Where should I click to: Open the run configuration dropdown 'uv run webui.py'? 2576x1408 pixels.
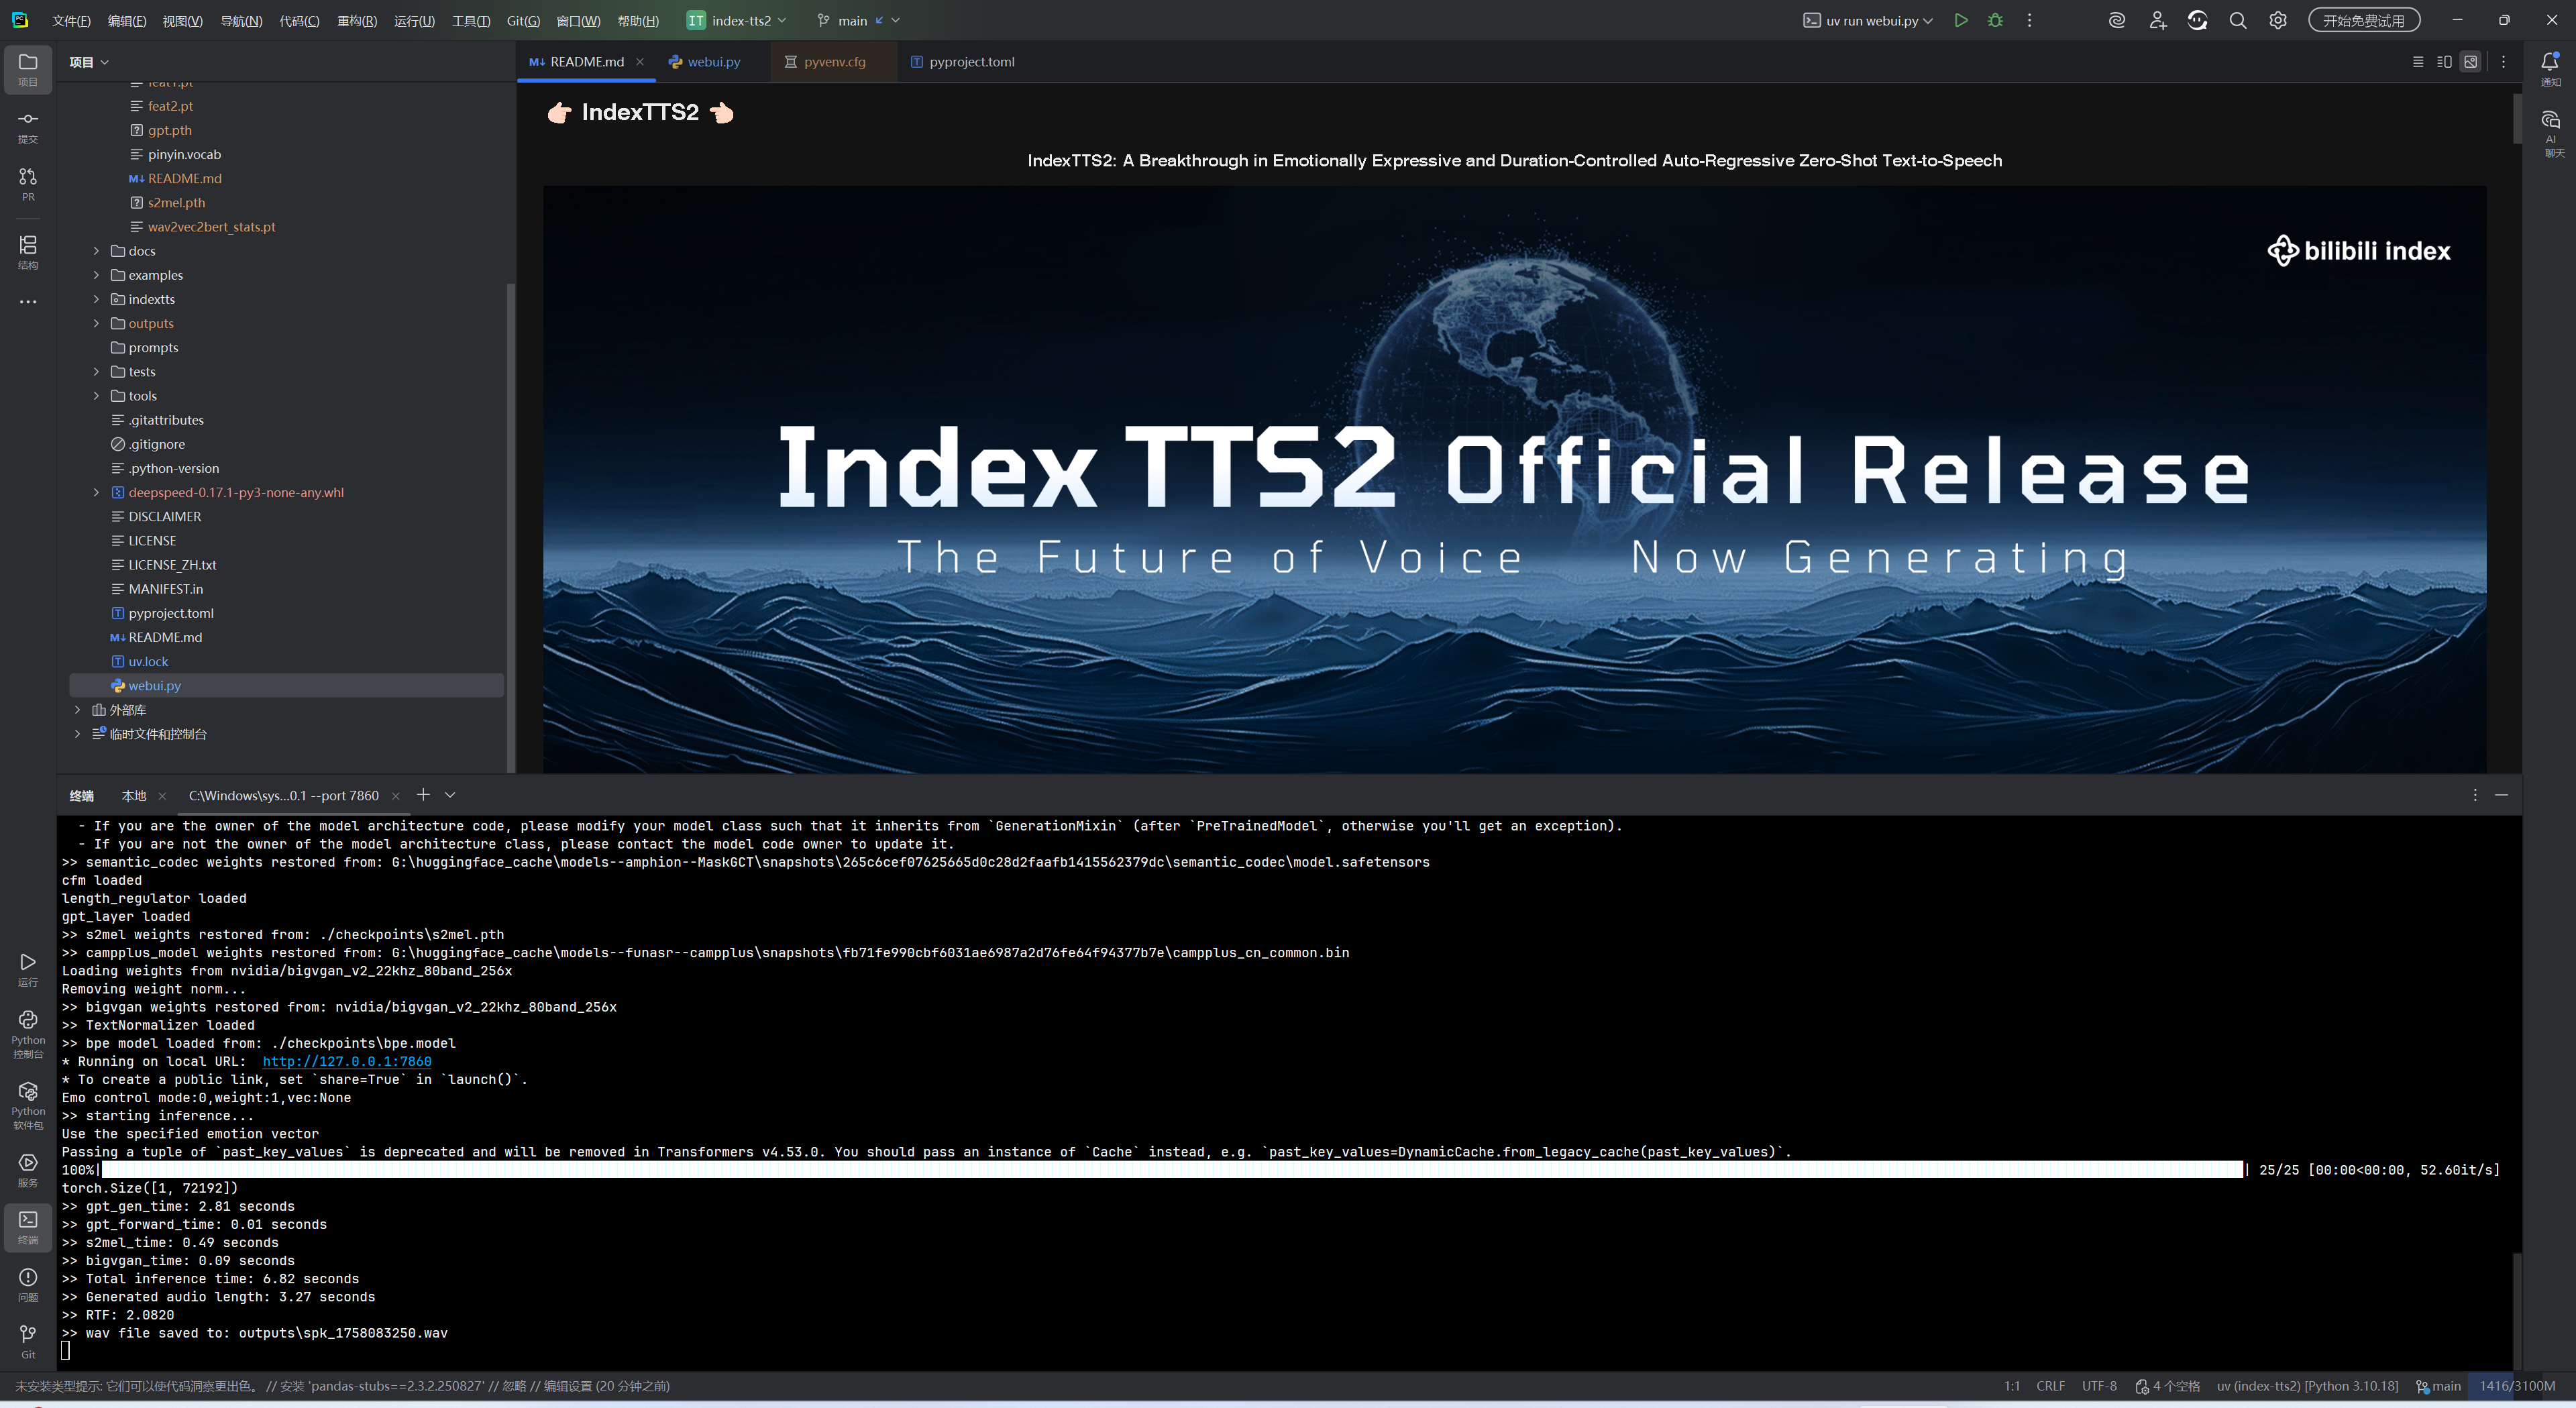coord(1868,20)
